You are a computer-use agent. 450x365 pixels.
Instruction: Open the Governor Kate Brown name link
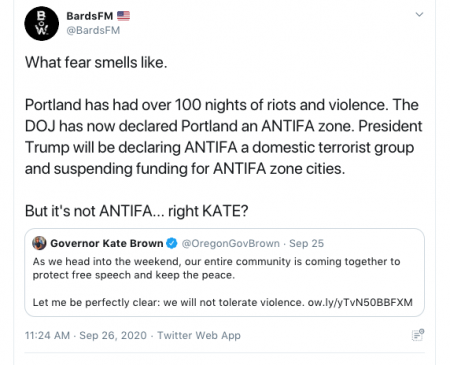coord(107,243)
